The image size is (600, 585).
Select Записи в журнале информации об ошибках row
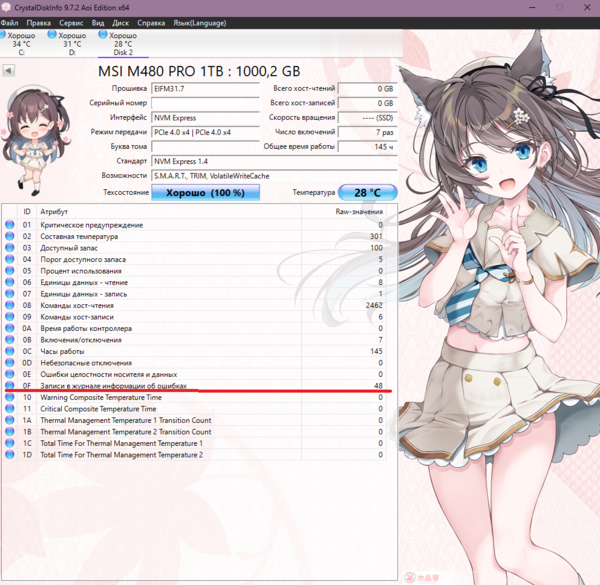(194, 386)
